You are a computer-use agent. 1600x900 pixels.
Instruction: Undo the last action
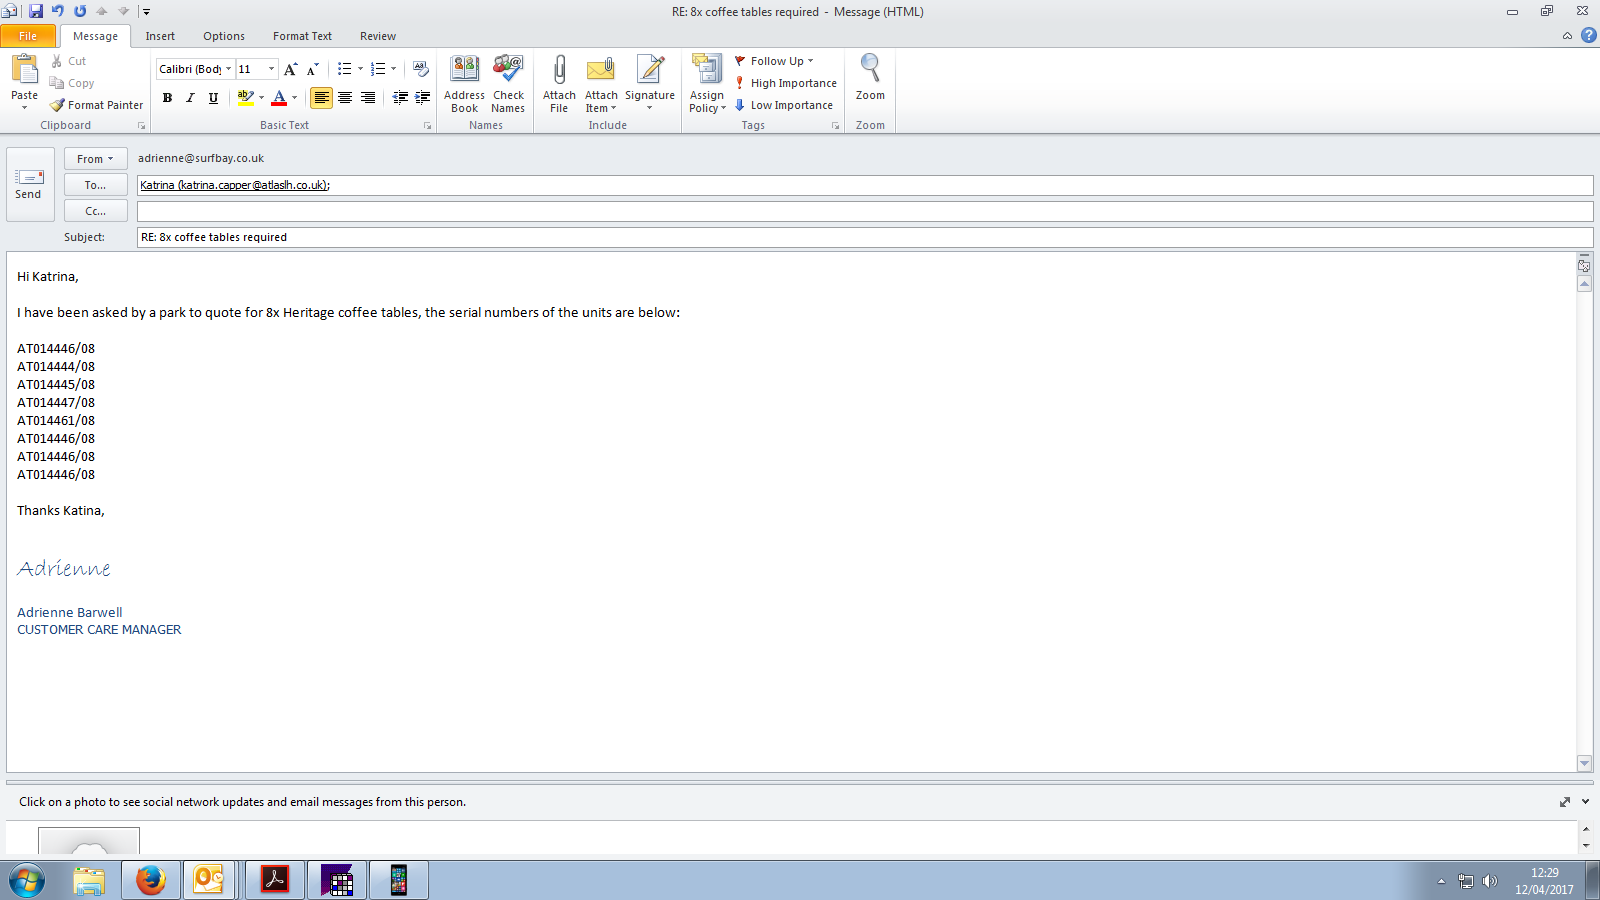point(58,11)
